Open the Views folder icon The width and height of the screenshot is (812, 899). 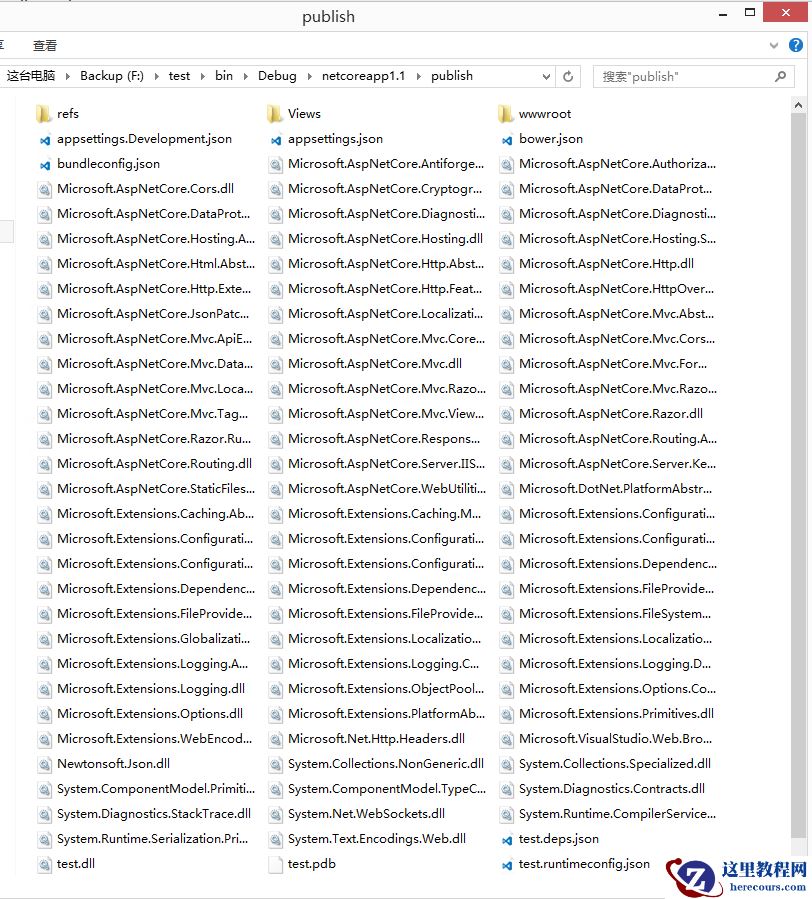275,114
